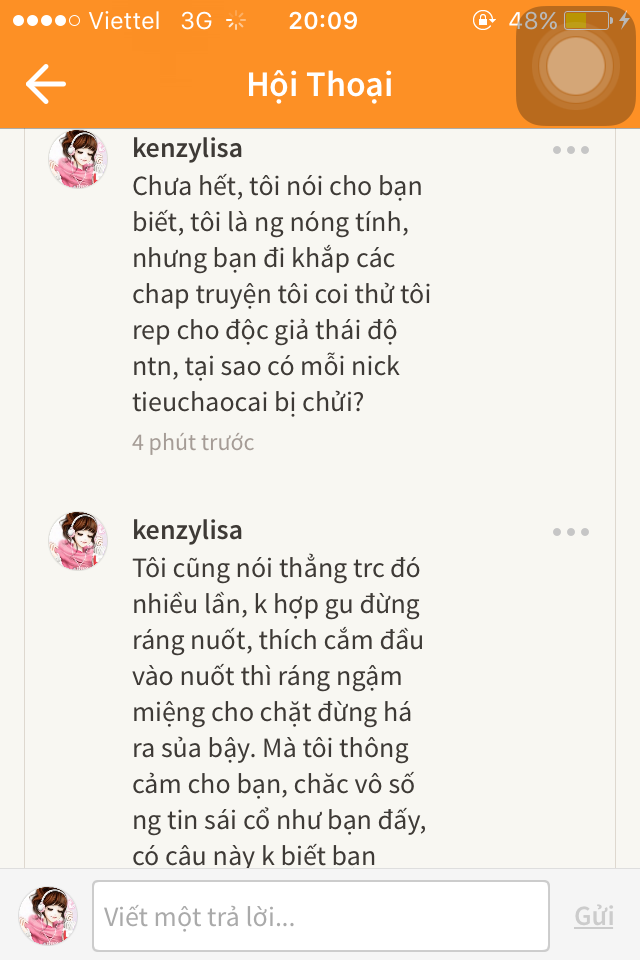This screenshot has width=640, height=960.
Task: Focus the "Viết một trả lời..." reply field
Action: [x=320, y=916]
